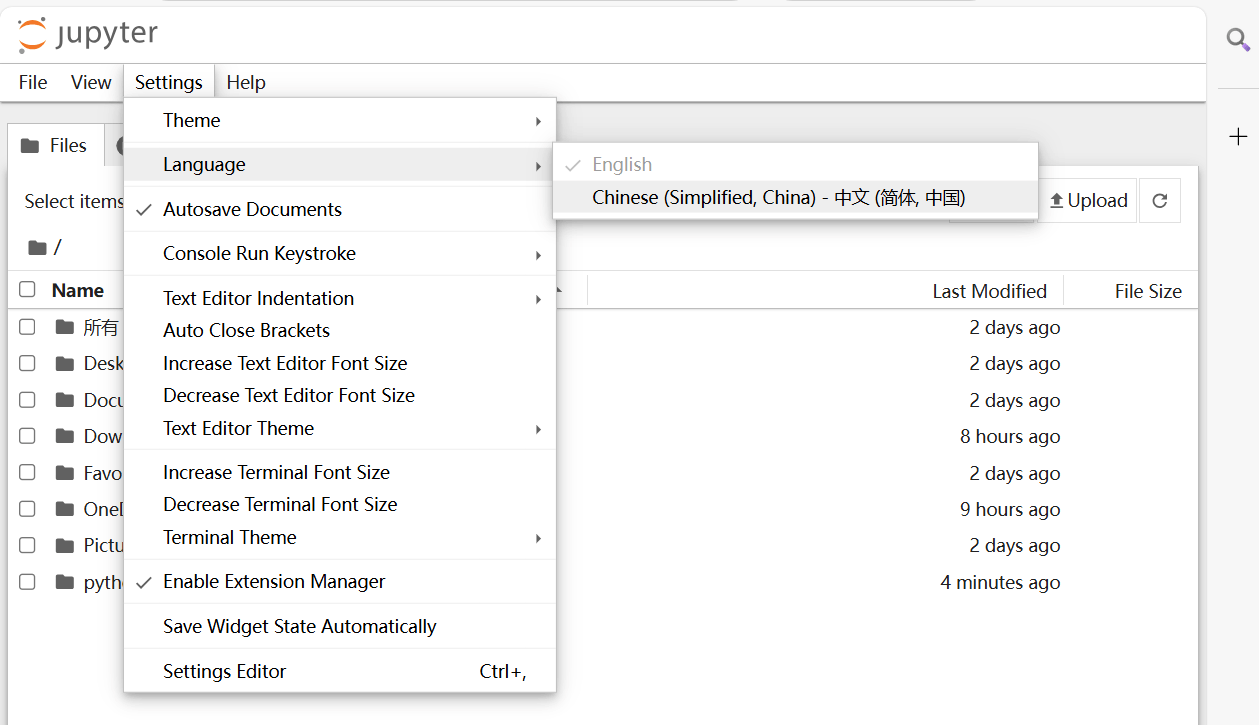Click the folder icon of the 所有 row

[x=66, y=327]
